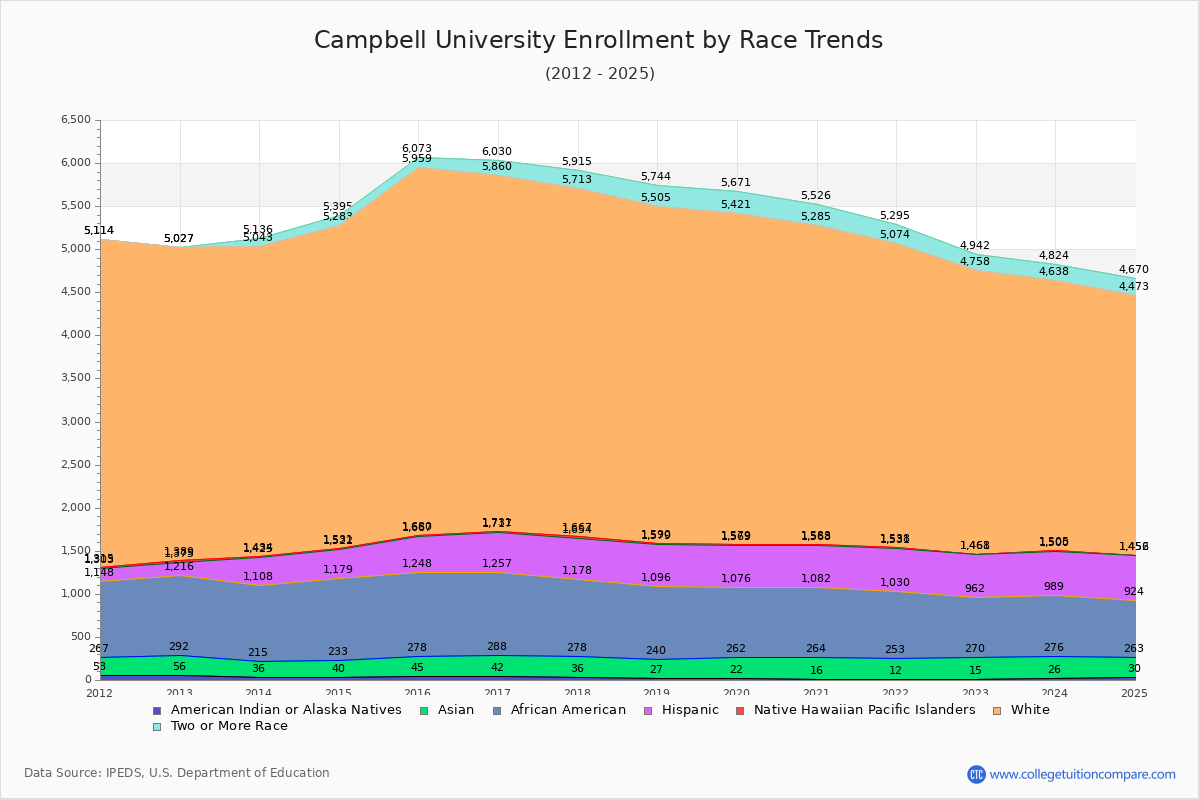
Task: Click the green Asian legend color marker
Action: pos(422,710)
